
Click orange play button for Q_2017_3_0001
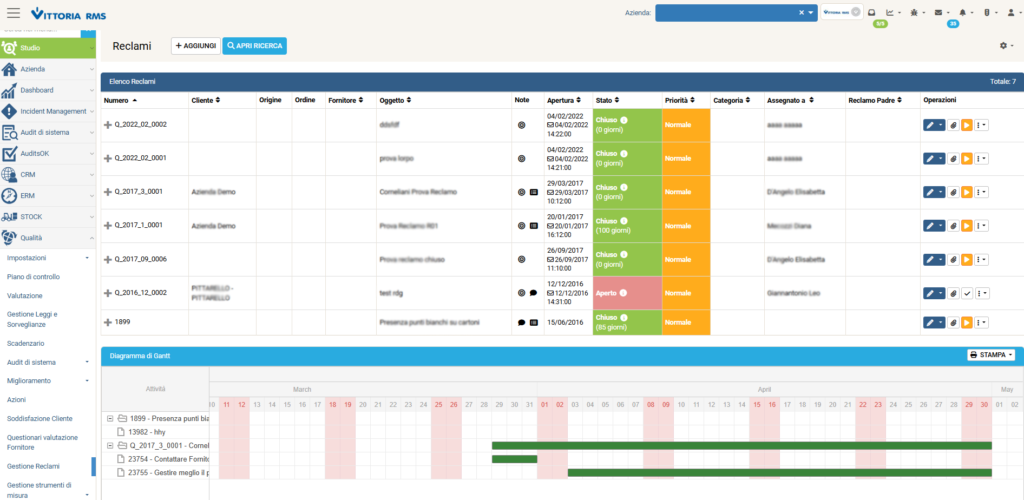(967, 192)
